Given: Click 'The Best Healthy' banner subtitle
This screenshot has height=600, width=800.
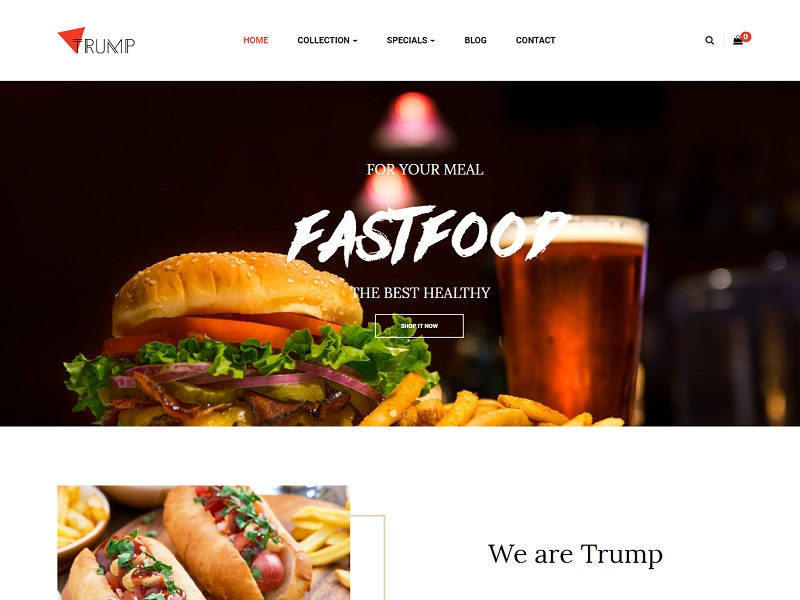Looking at the screenshot, I should click(x=421, y=292).
